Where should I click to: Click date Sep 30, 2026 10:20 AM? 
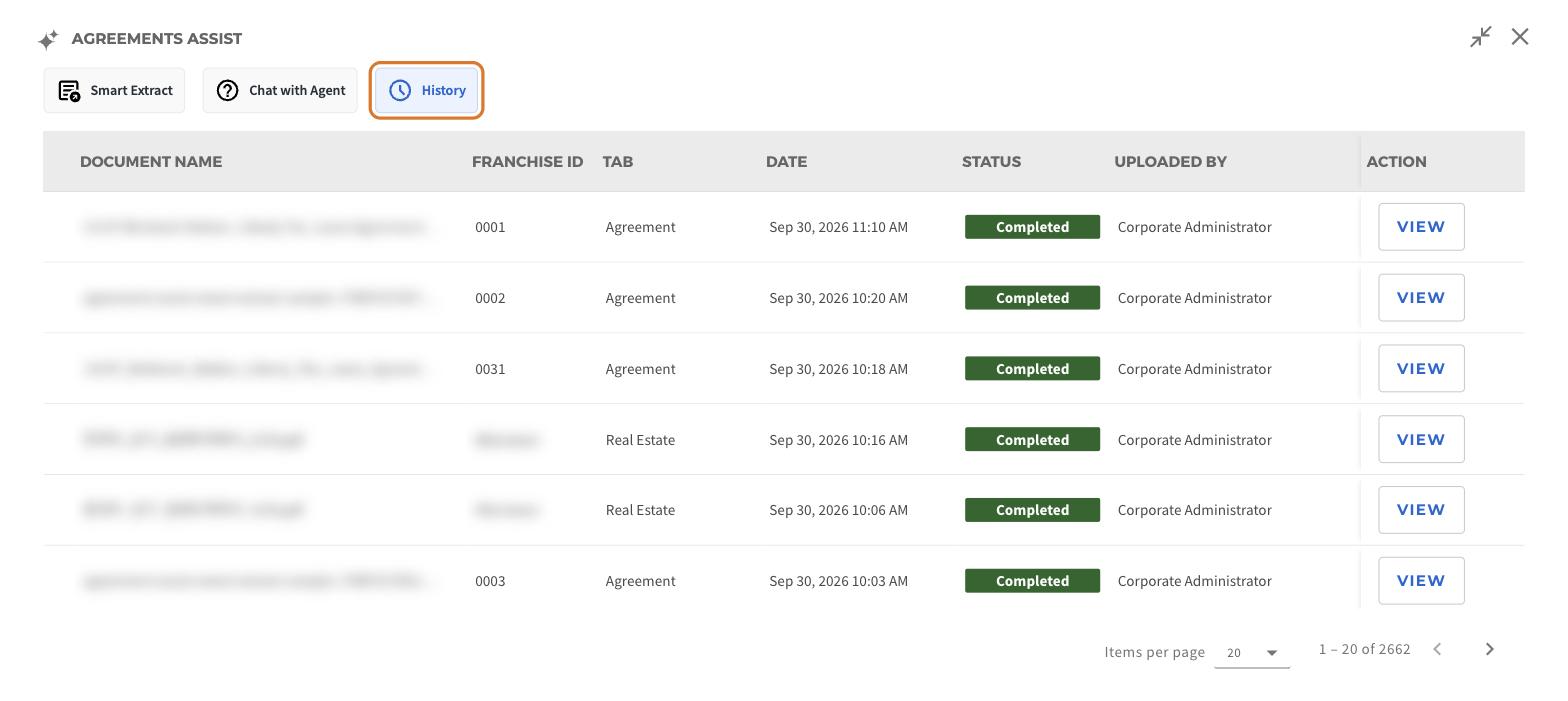pyautogui.click(x=839, y=298)
